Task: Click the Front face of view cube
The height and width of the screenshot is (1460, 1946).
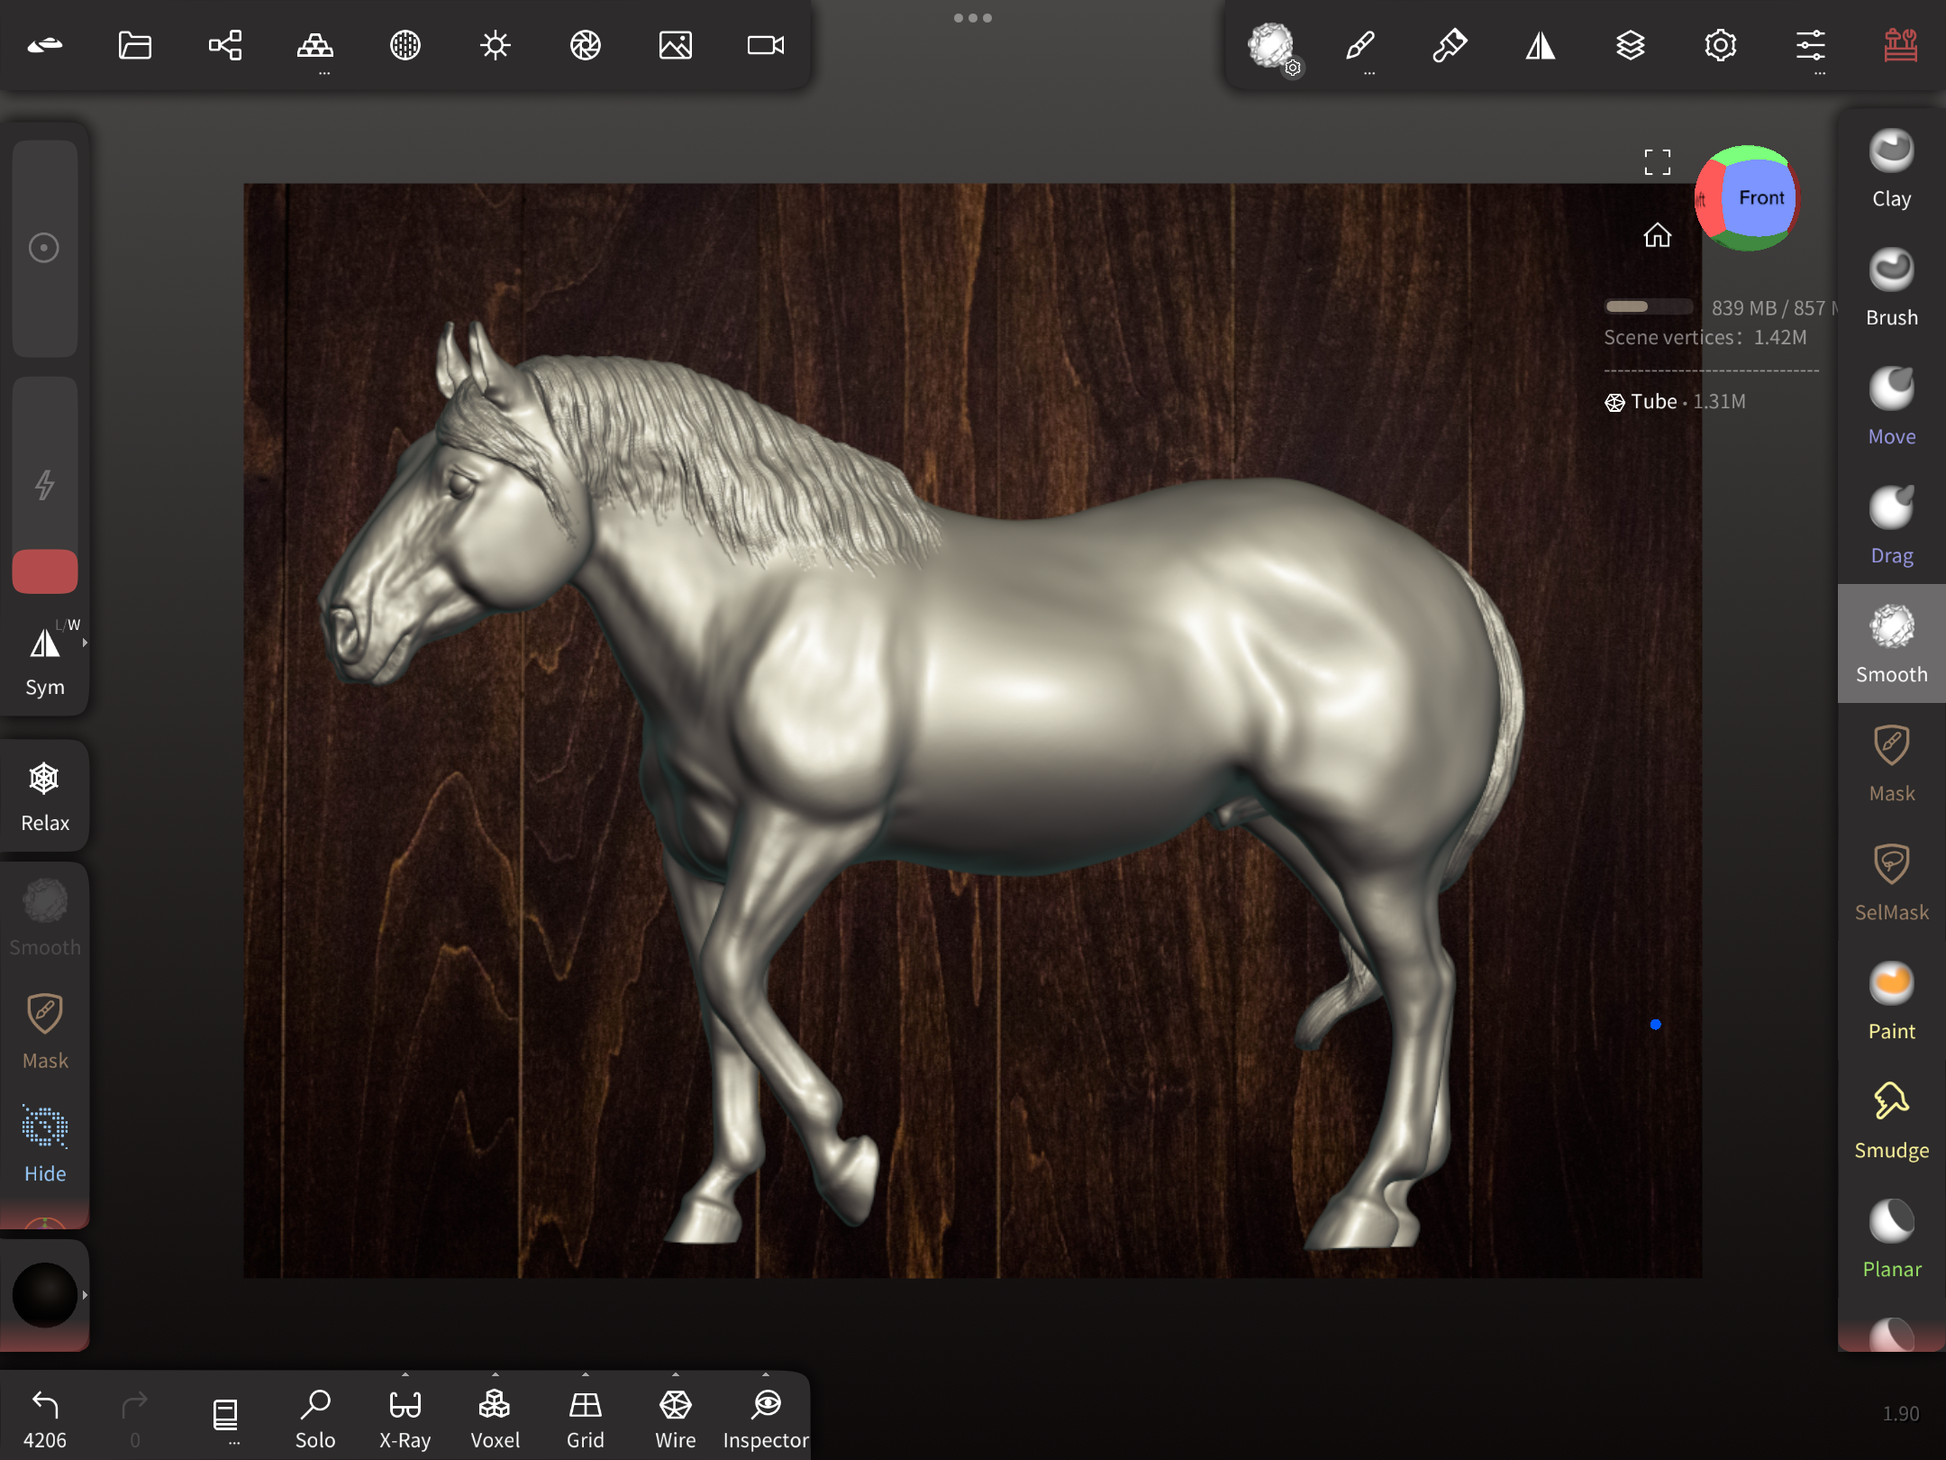Action: tap(1760, 198)
